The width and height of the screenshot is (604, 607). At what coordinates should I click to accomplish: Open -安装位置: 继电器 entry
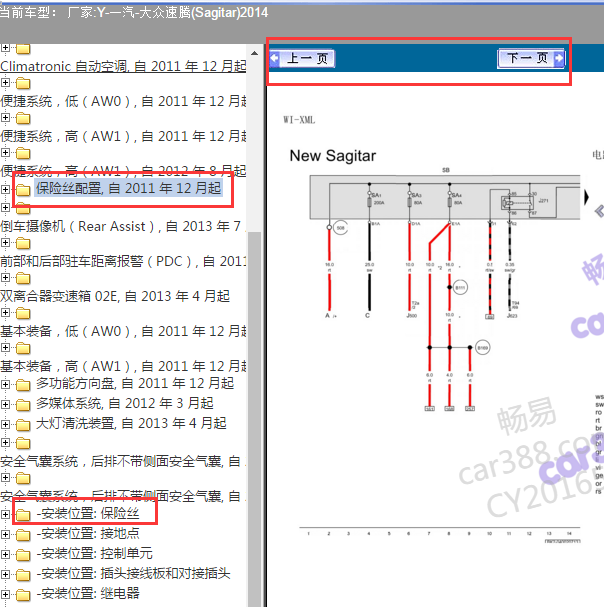(88, 593)
